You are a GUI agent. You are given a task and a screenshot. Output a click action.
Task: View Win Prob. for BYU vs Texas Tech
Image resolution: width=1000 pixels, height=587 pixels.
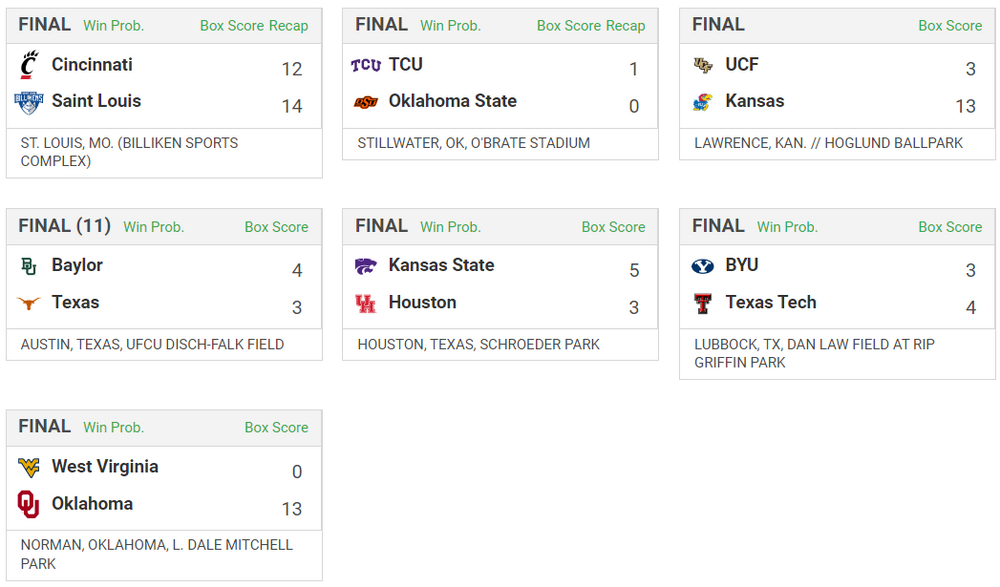coord(787,227)
